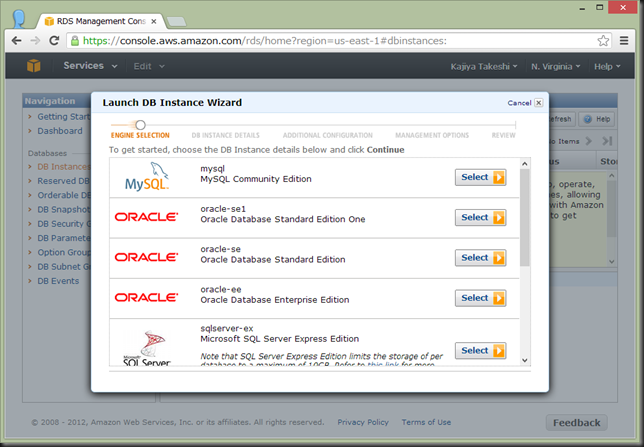644x447 pixels.
Task: Open the Terms of Use link
Action: 426,422
